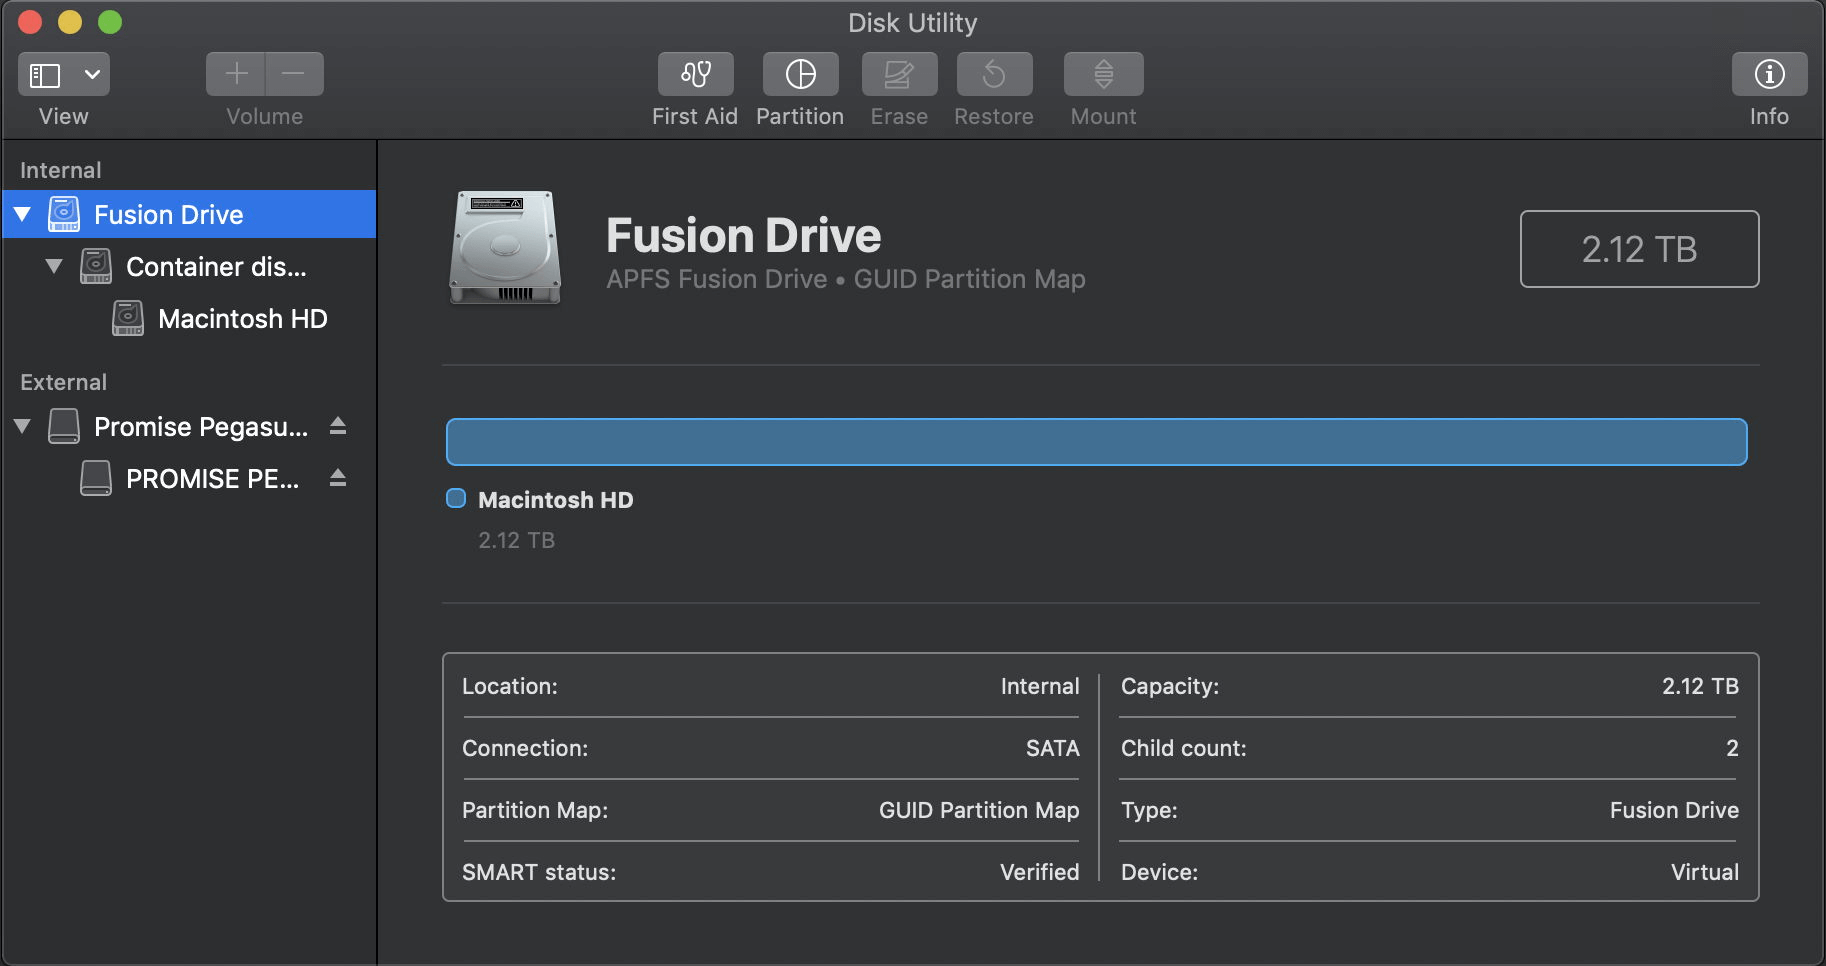Eject the Promise Pegasus external drive
The image size is (1826, 966).
[x=339, y=425]
